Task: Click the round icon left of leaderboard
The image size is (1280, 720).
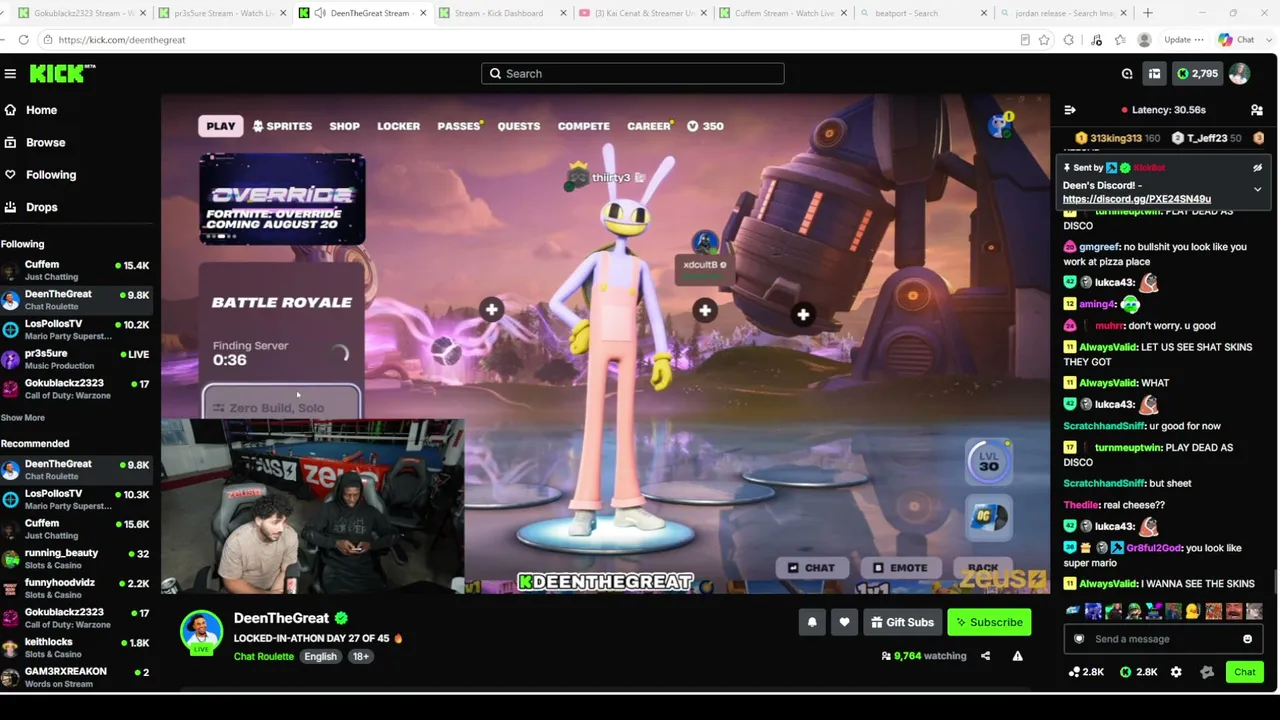Action: tap(1127, 74)
